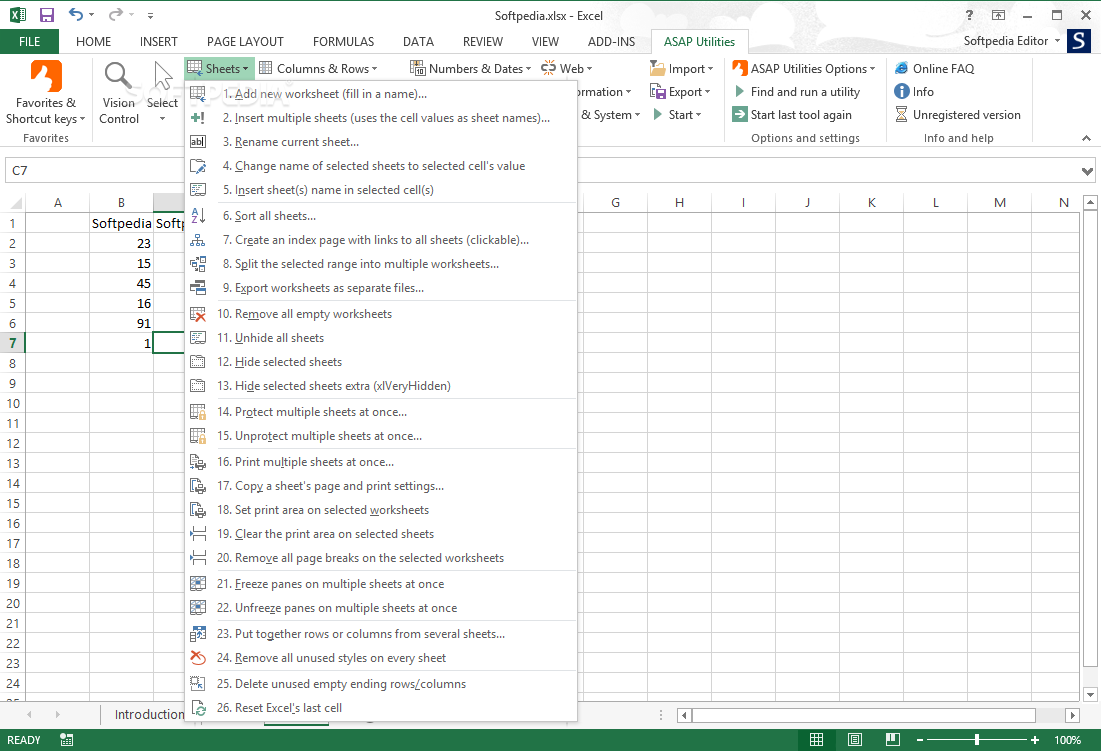The image size is (1101, 751).
Task: Switch to the INSERT tab
Action: (159, 41)
